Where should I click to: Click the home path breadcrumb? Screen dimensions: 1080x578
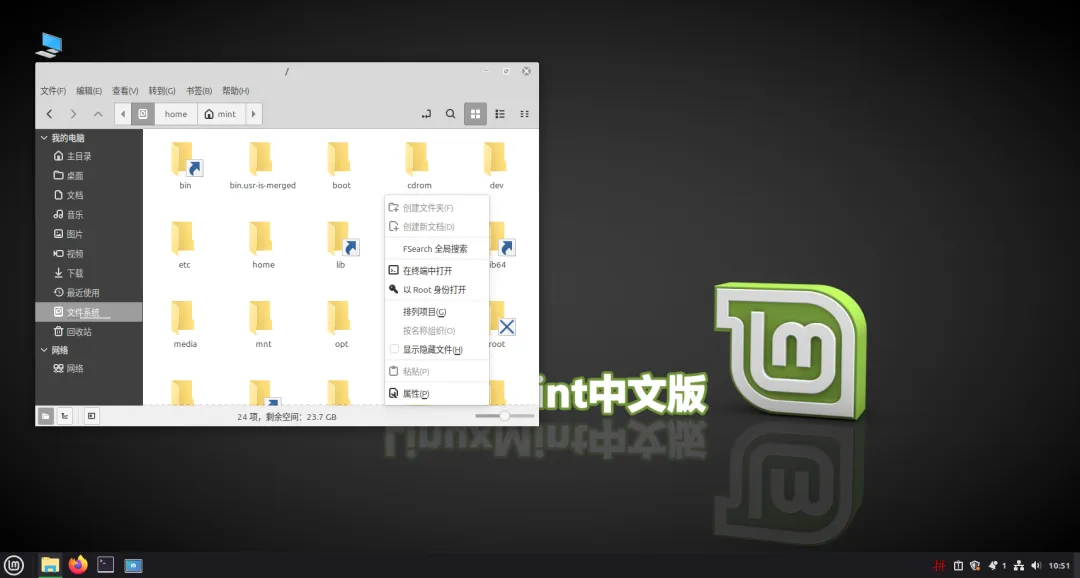coord(176,114)
